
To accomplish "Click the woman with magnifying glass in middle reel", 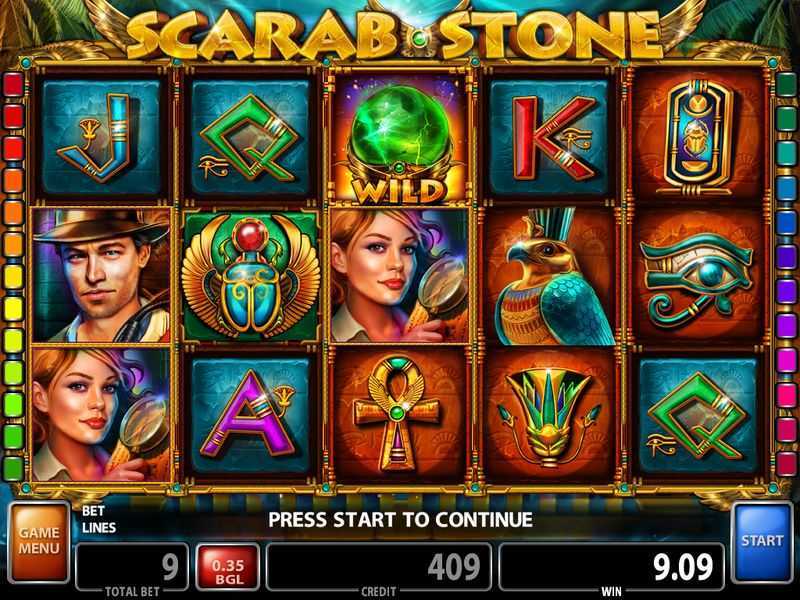I will click(x=399, y=274).
